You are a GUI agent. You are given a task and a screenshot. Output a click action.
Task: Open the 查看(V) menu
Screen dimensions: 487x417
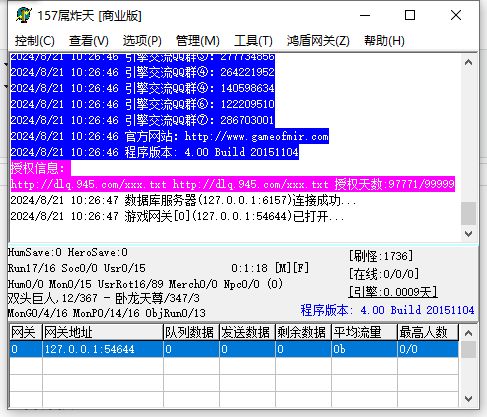click(89, 41)
